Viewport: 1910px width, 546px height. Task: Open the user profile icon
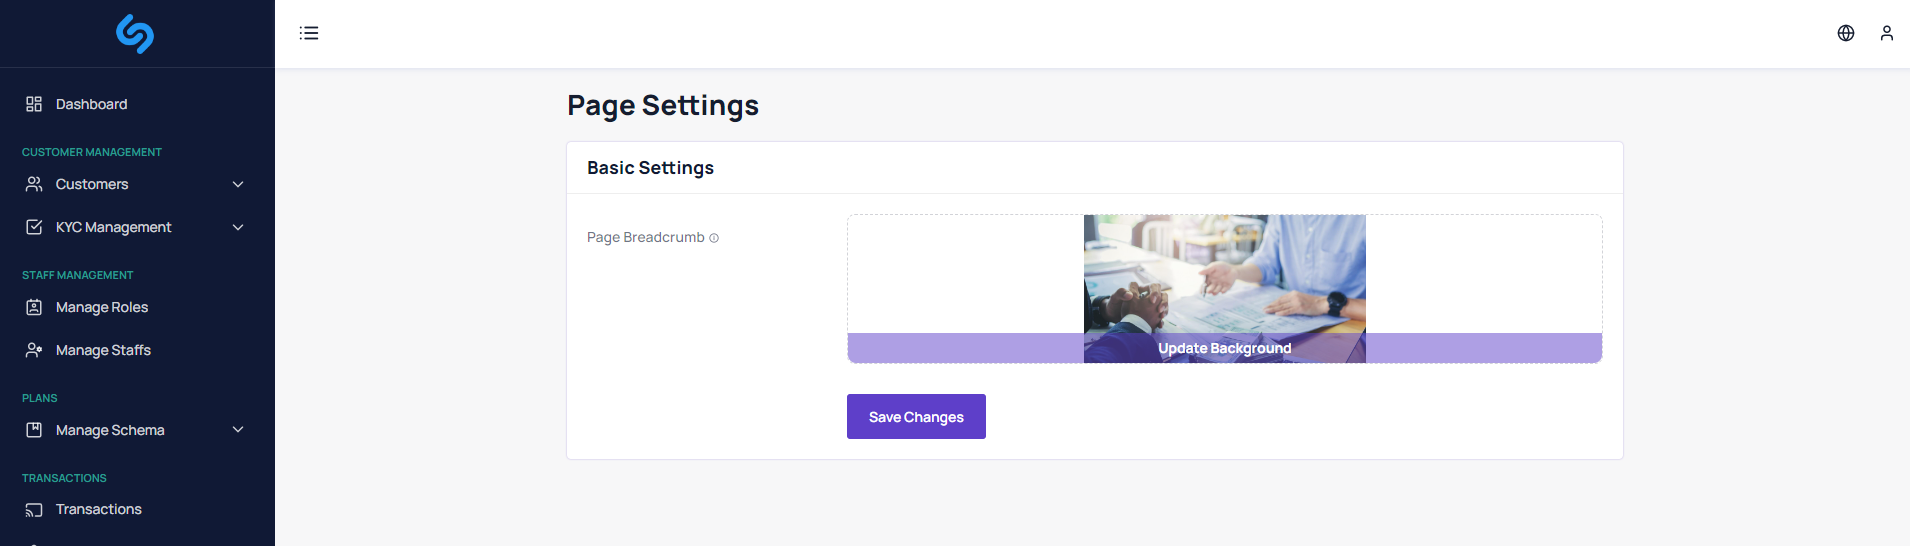(x=1887, y=33)
